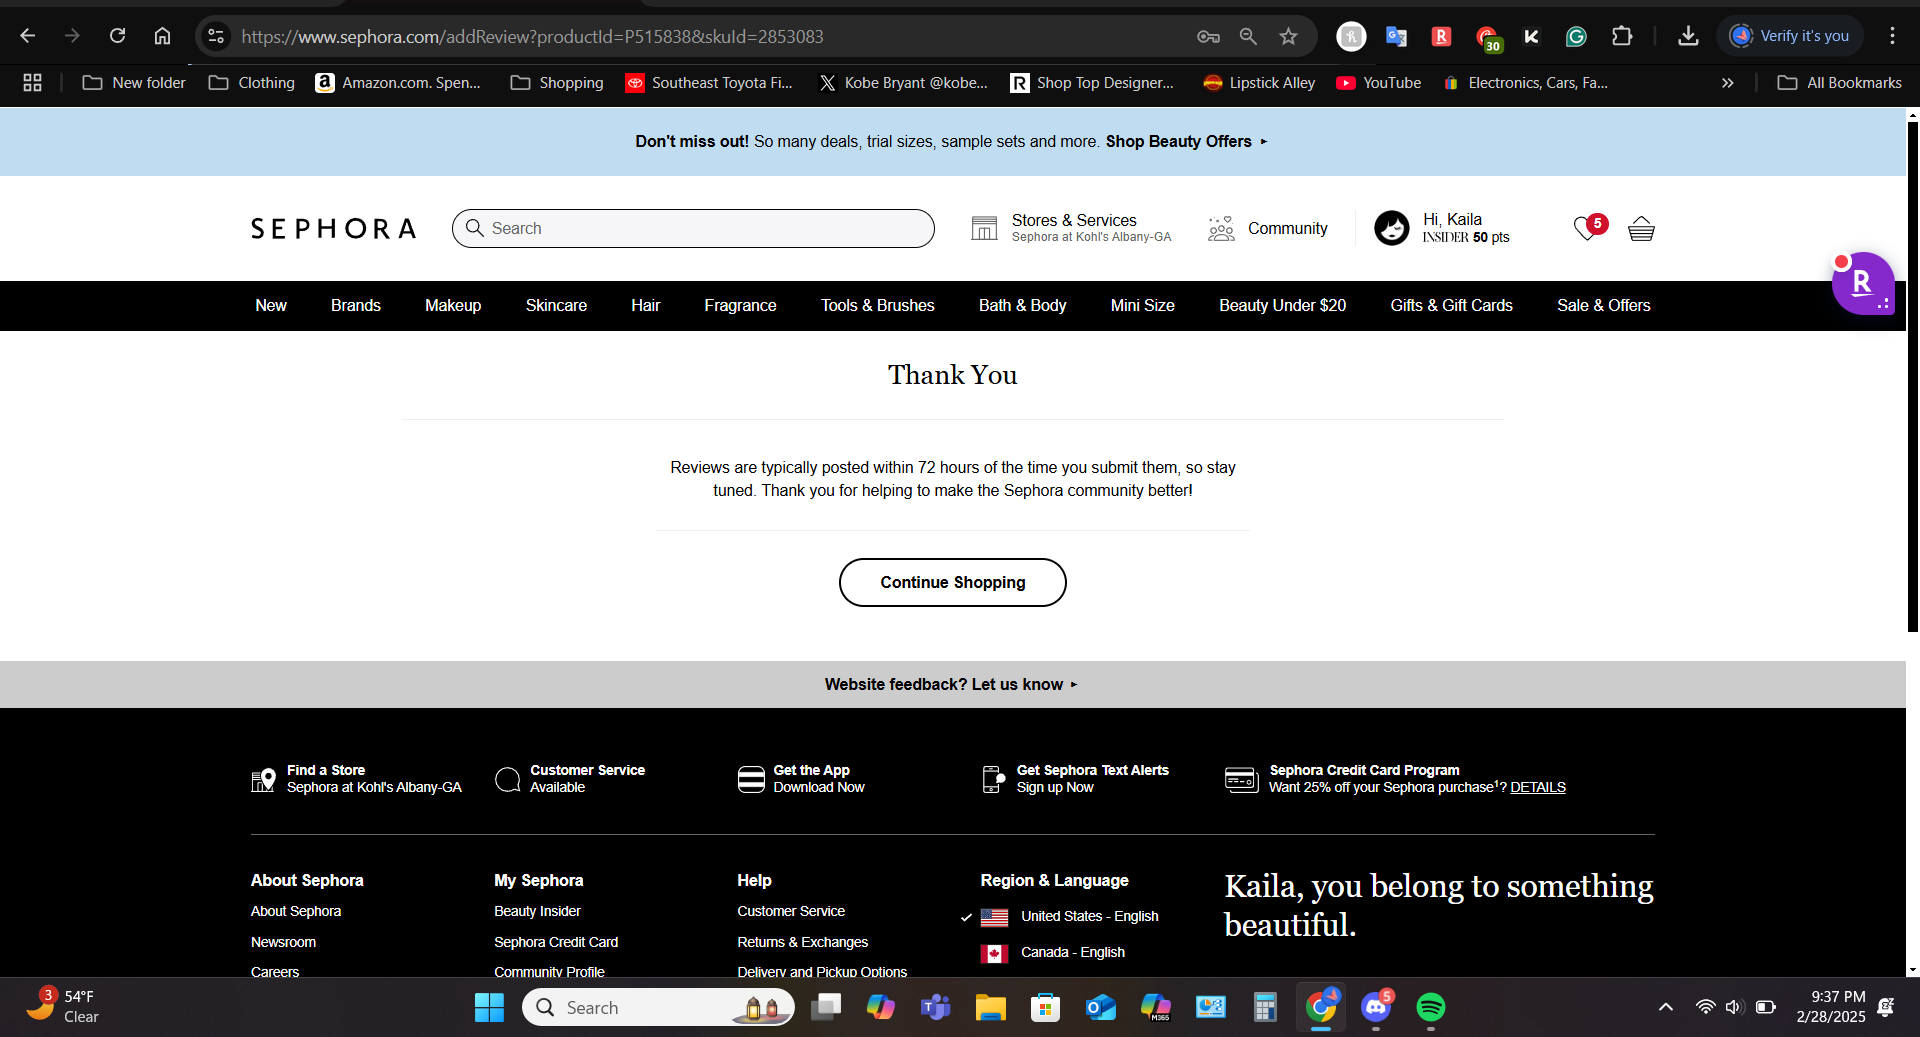Select United States - English region
The height and width of the screenshot is (1037, 1920).
tap(1089, 917)
